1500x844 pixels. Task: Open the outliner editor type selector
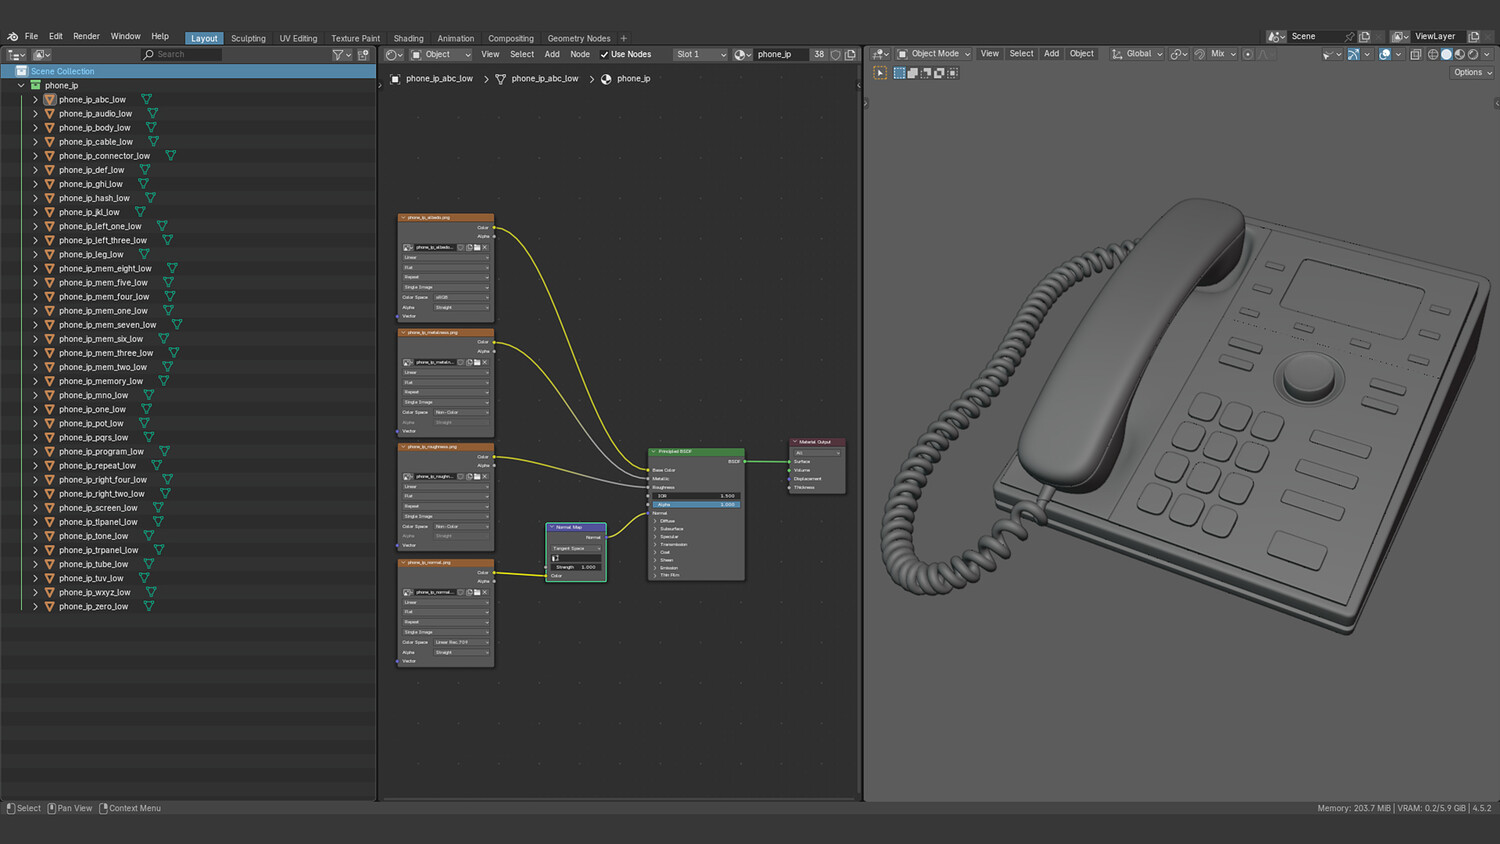(x=17, y=55)
